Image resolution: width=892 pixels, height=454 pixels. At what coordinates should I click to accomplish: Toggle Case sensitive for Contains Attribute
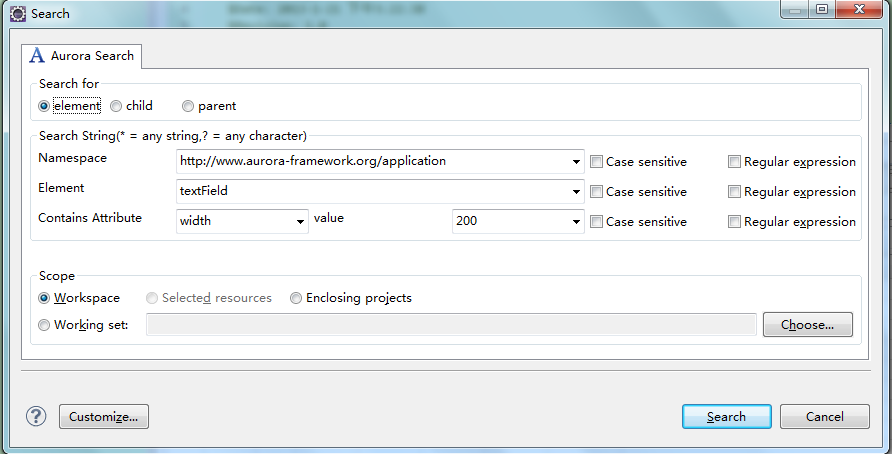click(597, 222)
